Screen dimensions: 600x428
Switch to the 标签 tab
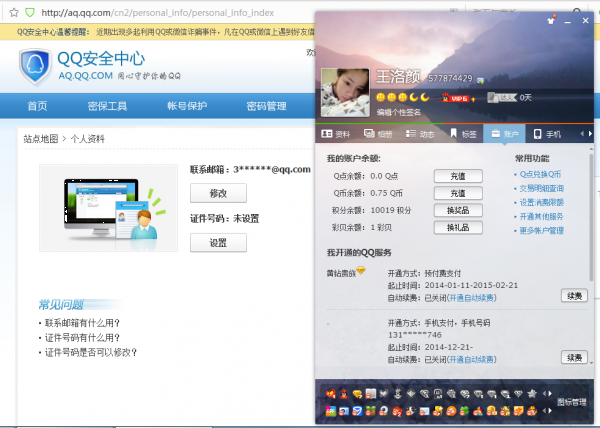click(463, 134)
